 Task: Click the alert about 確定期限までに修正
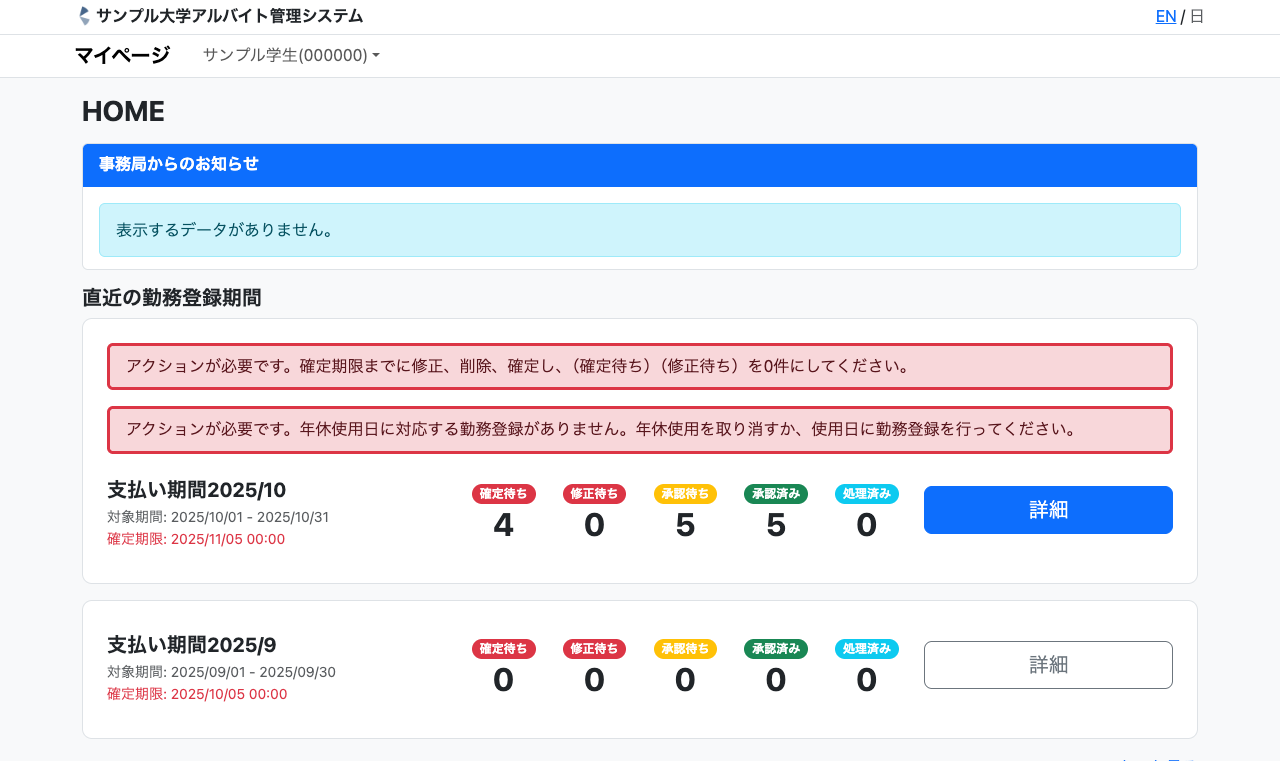pyautogui.click(x=640, y=366)
